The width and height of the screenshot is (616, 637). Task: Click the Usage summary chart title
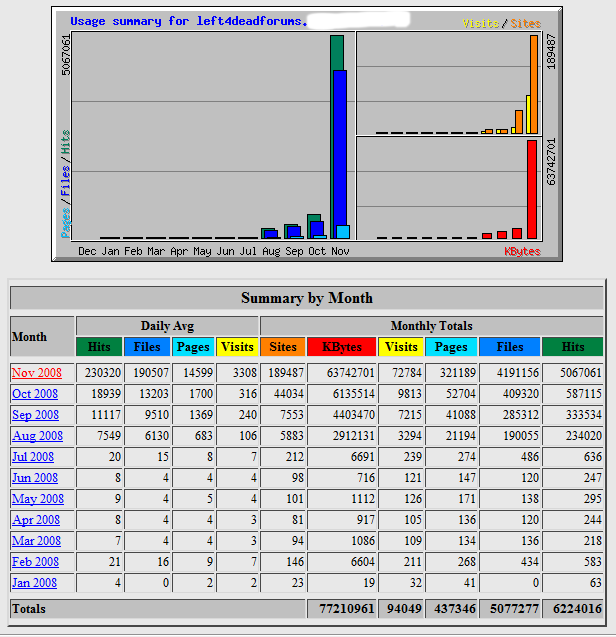(x=189, y=21)
